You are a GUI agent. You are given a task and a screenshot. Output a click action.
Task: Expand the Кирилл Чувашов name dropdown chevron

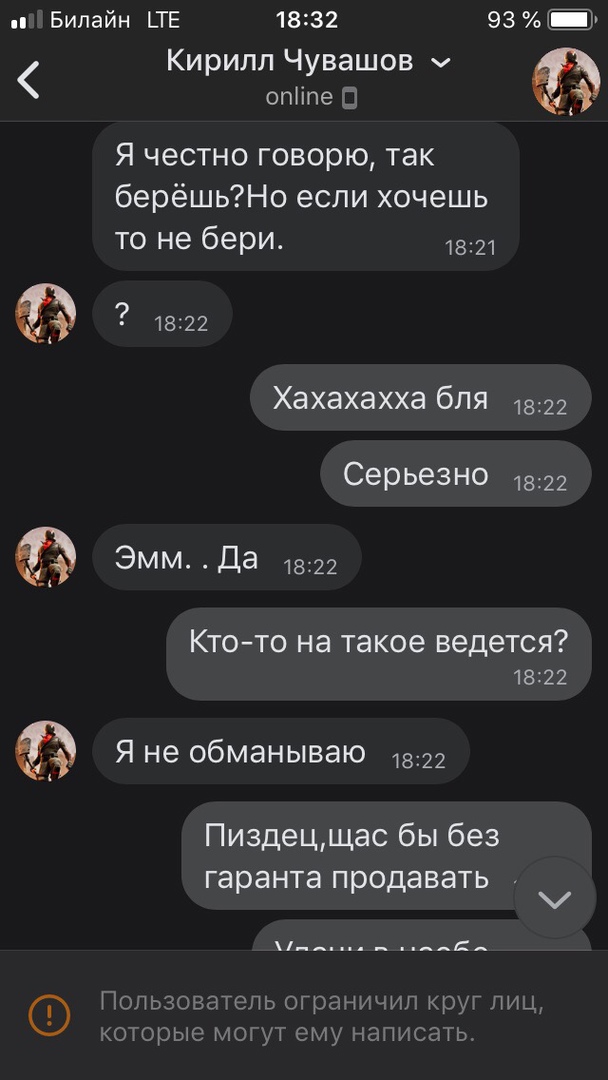tap(441, 63)
